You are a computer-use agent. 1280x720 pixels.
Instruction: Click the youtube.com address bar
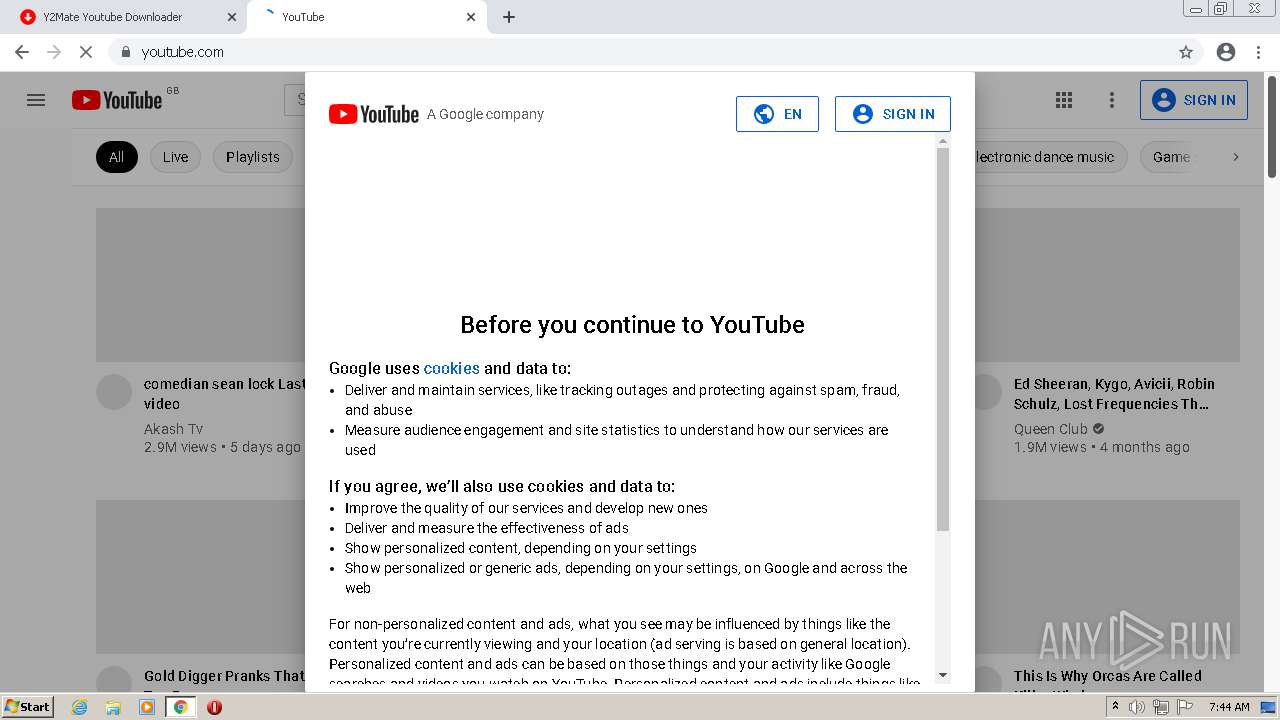pos(640,52)
